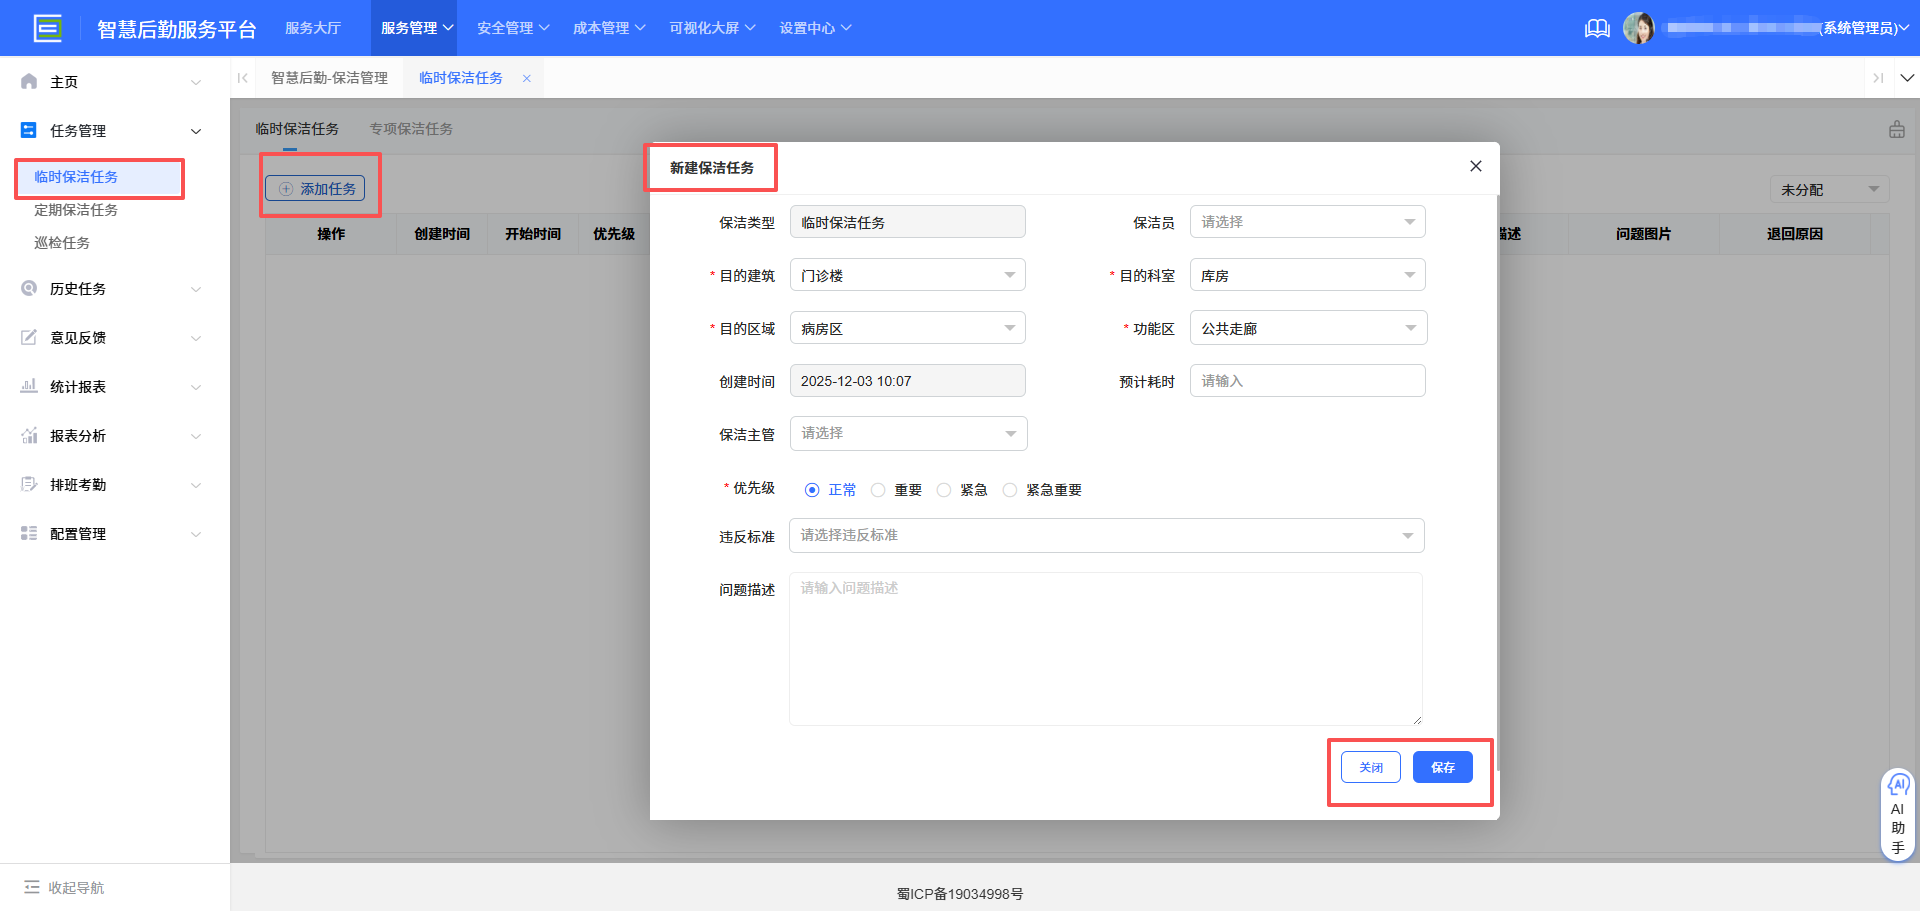Screen dimensions: 1920x911
Task: Click the scroll-to-last-tab arrow icon
Action: pos(1879,77)
